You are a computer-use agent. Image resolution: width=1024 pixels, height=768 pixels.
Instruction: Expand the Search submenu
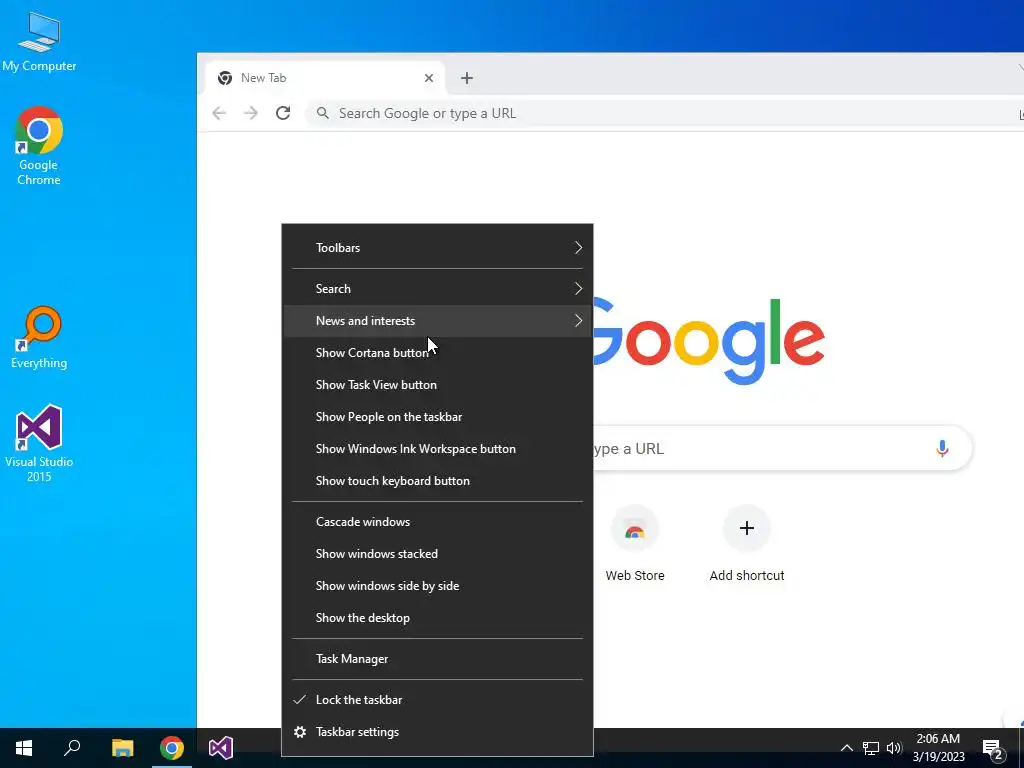[x=437, y=289]
